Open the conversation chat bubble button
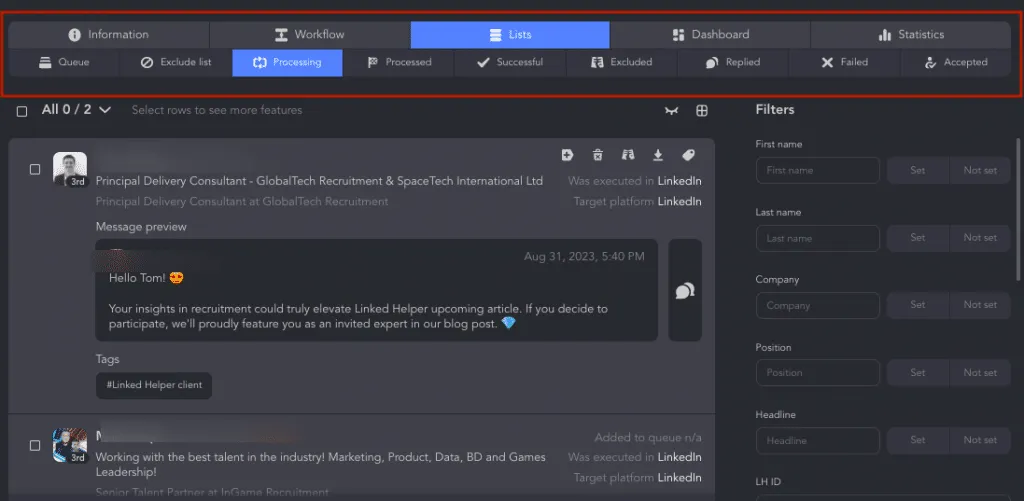Image resolution: width=1024 pixels, height=501 pixels. coord(685,290)
